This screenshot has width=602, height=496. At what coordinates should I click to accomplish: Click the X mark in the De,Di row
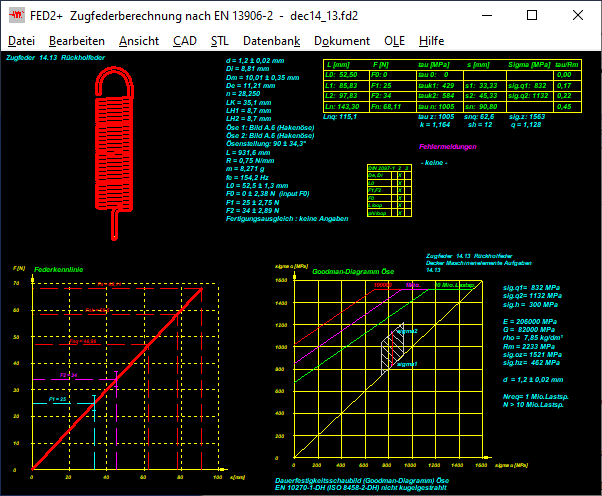tap(401, 174)
